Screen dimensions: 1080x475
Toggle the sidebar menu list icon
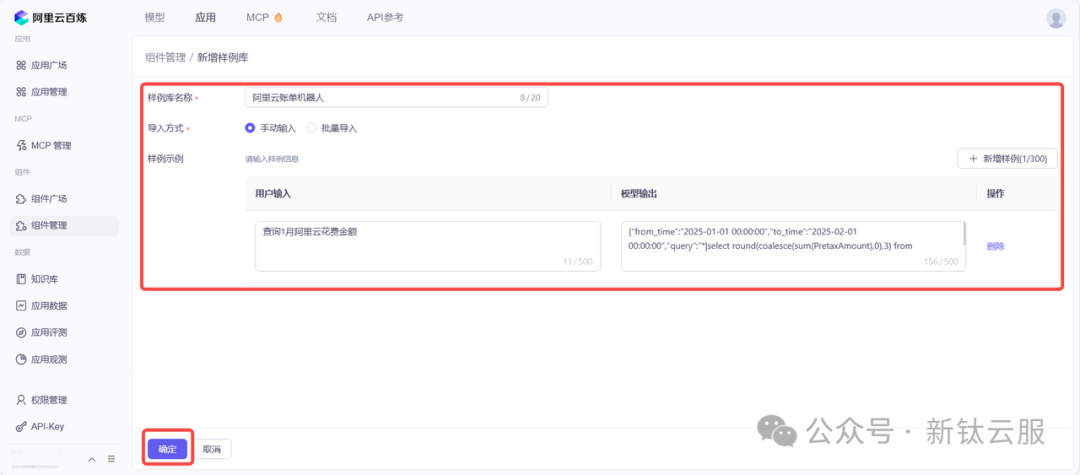click(x=111, y=459)
